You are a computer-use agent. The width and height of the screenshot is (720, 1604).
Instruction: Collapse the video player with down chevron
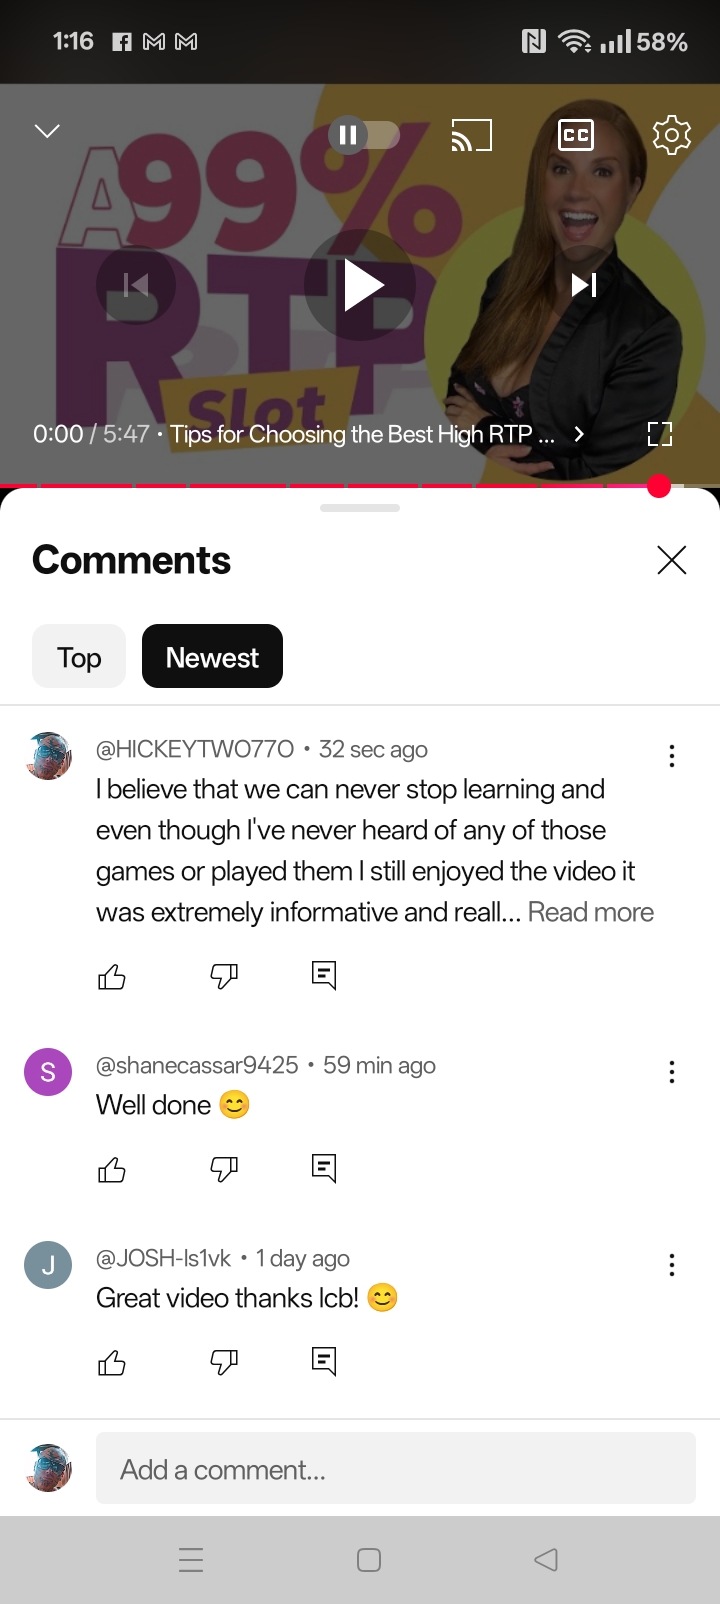pyautogui.click(x=47, y=131)
